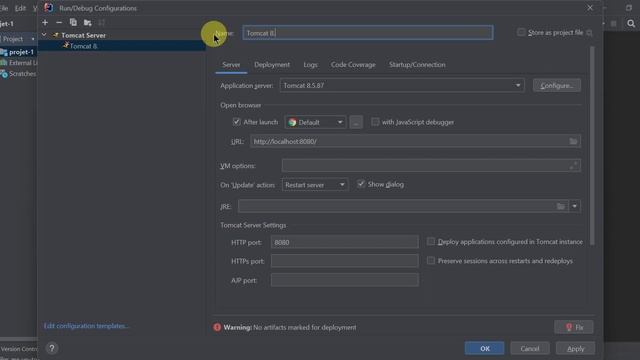Viewport: 640px width, 360px height.
Task: Open the Startup/Connection tab
Action: [x=417, y=64]
